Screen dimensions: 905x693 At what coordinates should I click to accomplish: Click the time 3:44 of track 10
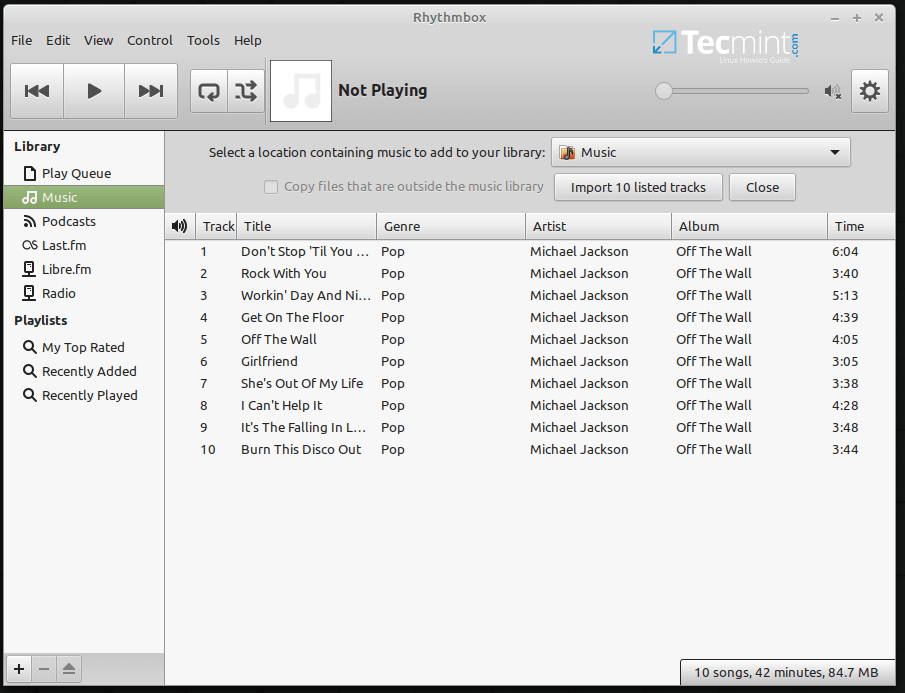pos(845,449)
